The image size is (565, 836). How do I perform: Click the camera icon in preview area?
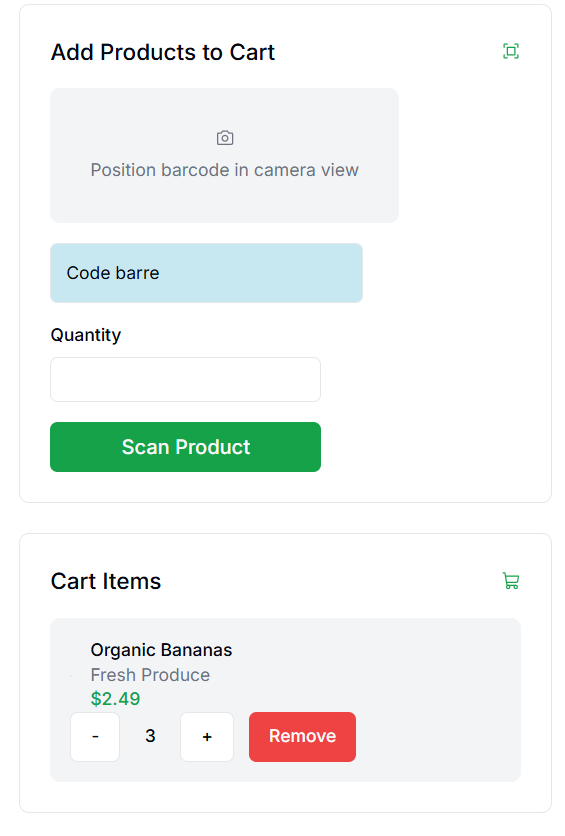[x=225, y=138]
